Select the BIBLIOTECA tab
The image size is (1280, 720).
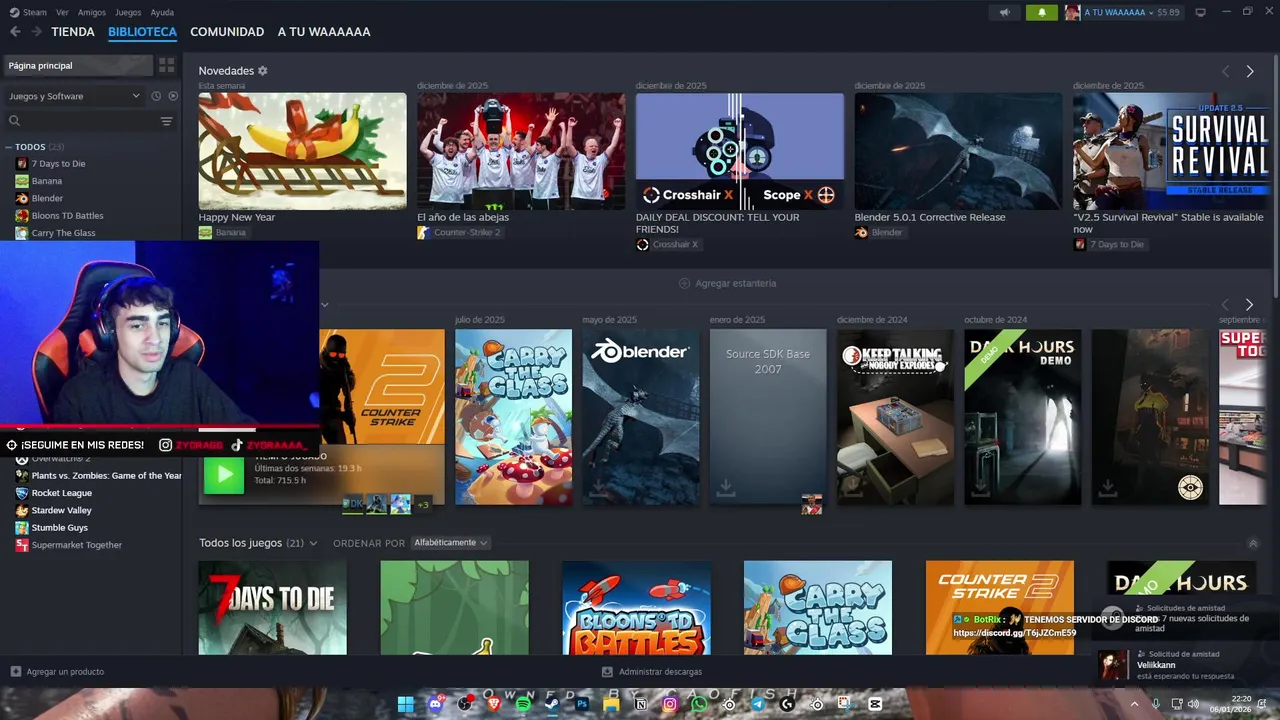142,32
